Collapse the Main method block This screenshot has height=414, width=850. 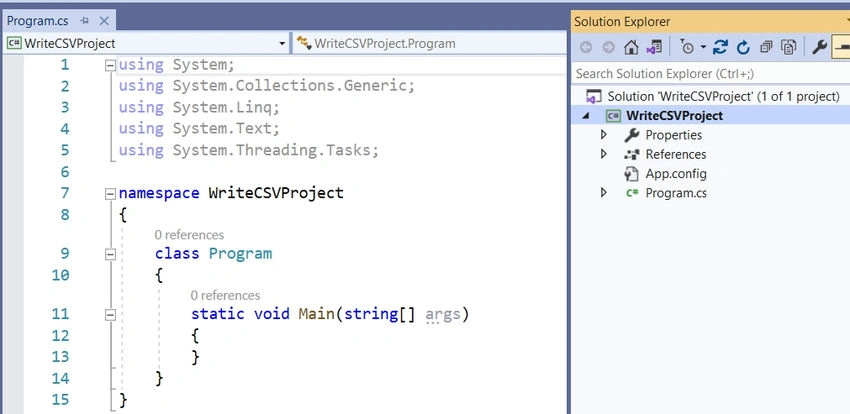[x=110, y=314]
